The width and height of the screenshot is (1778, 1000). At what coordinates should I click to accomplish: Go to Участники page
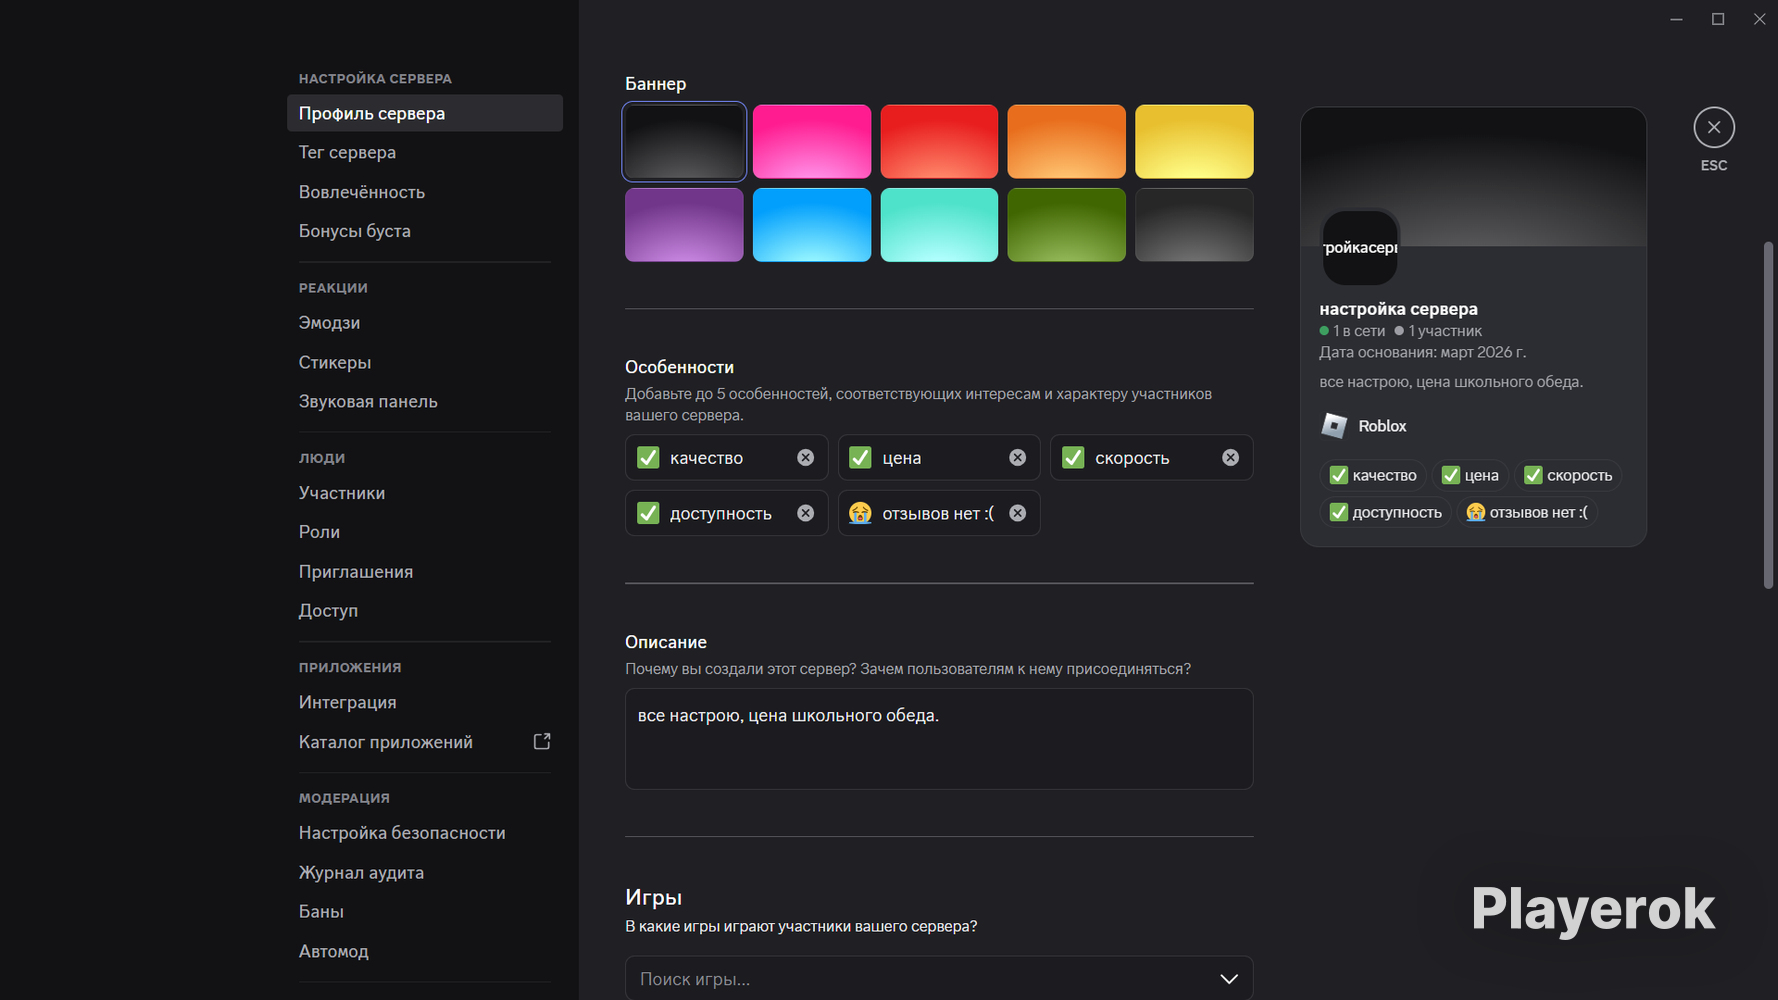coord(425,493)
